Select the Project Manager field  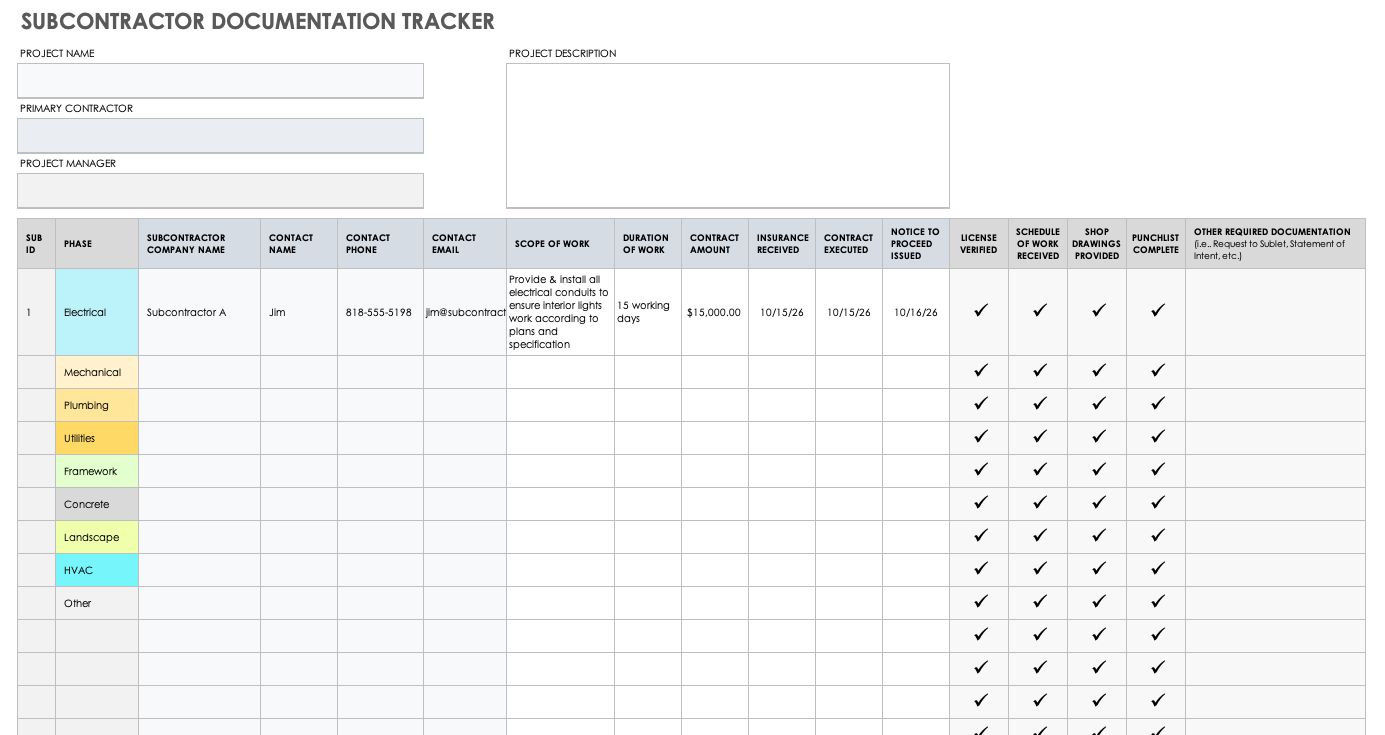(220, 191)
